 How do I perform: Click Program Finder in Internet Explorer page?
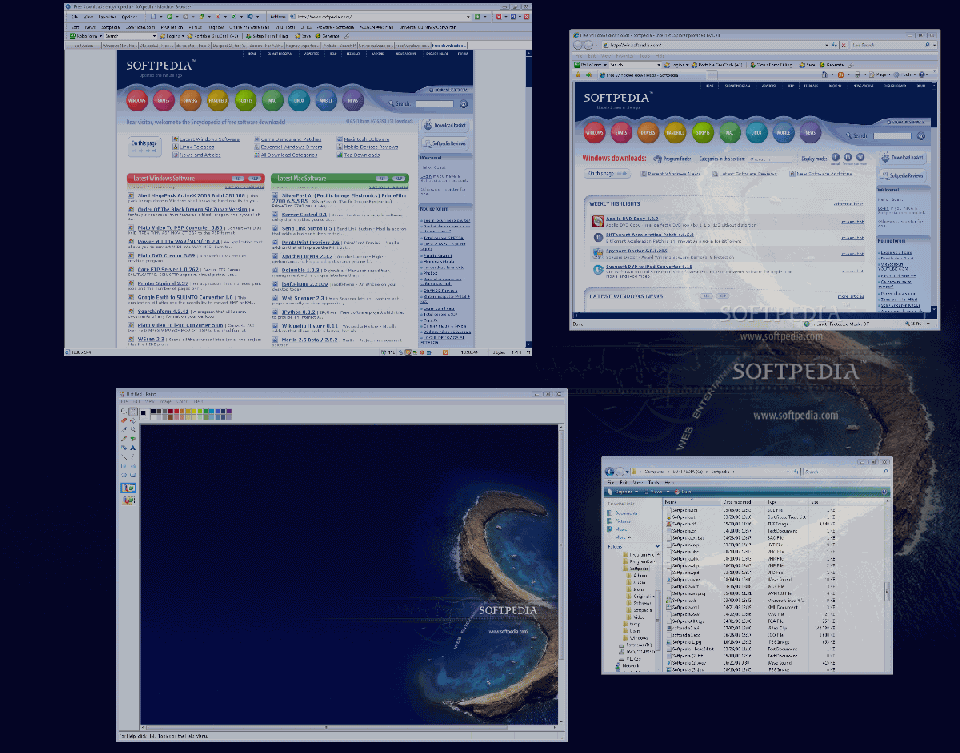(673, 159)
